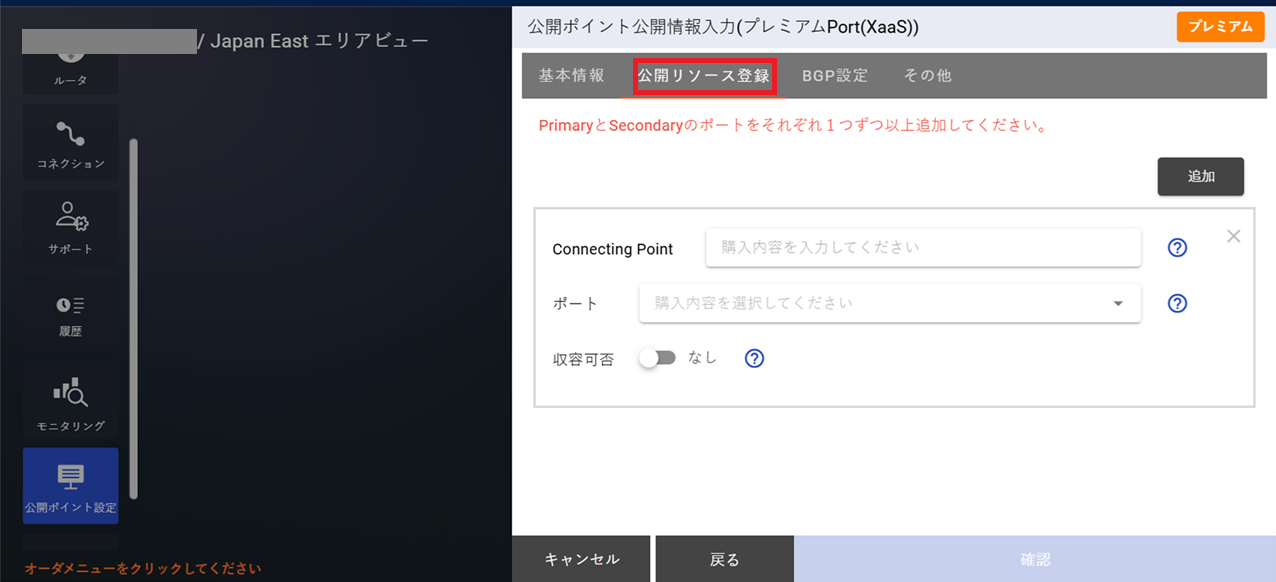Click the help icon next to ポート
This screenshot has width=1276, height=582.
(x=1177, y=303)
